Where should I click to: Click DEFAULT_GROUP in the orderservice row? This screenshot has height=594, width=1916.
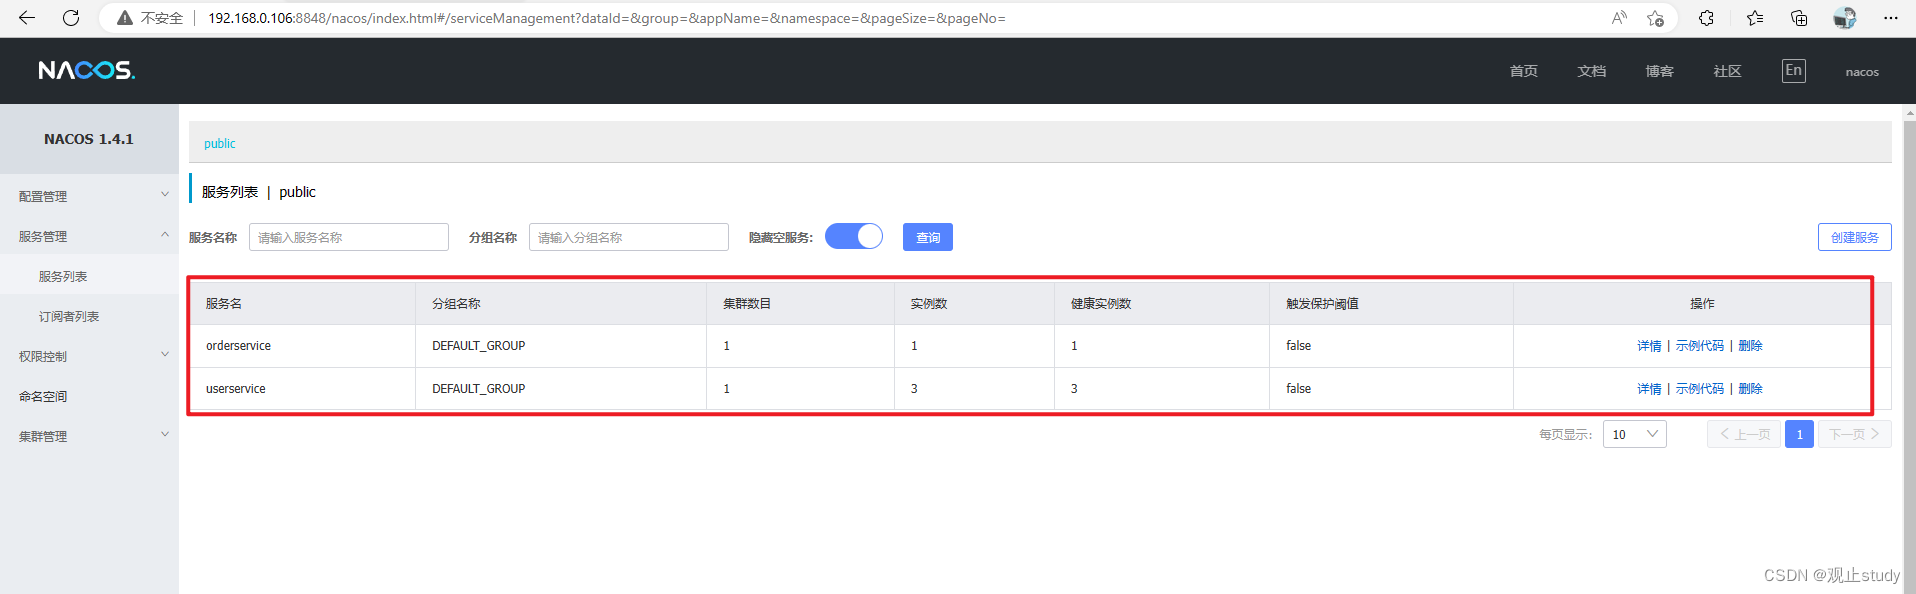pyautogui.click(x=478, y=346)
